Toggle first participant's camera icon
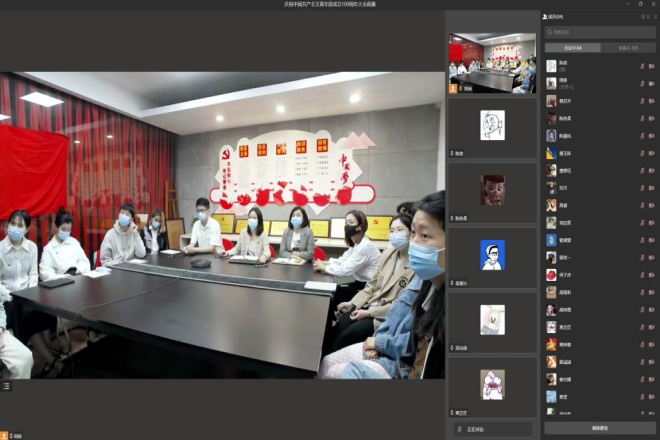 point(652,66)
